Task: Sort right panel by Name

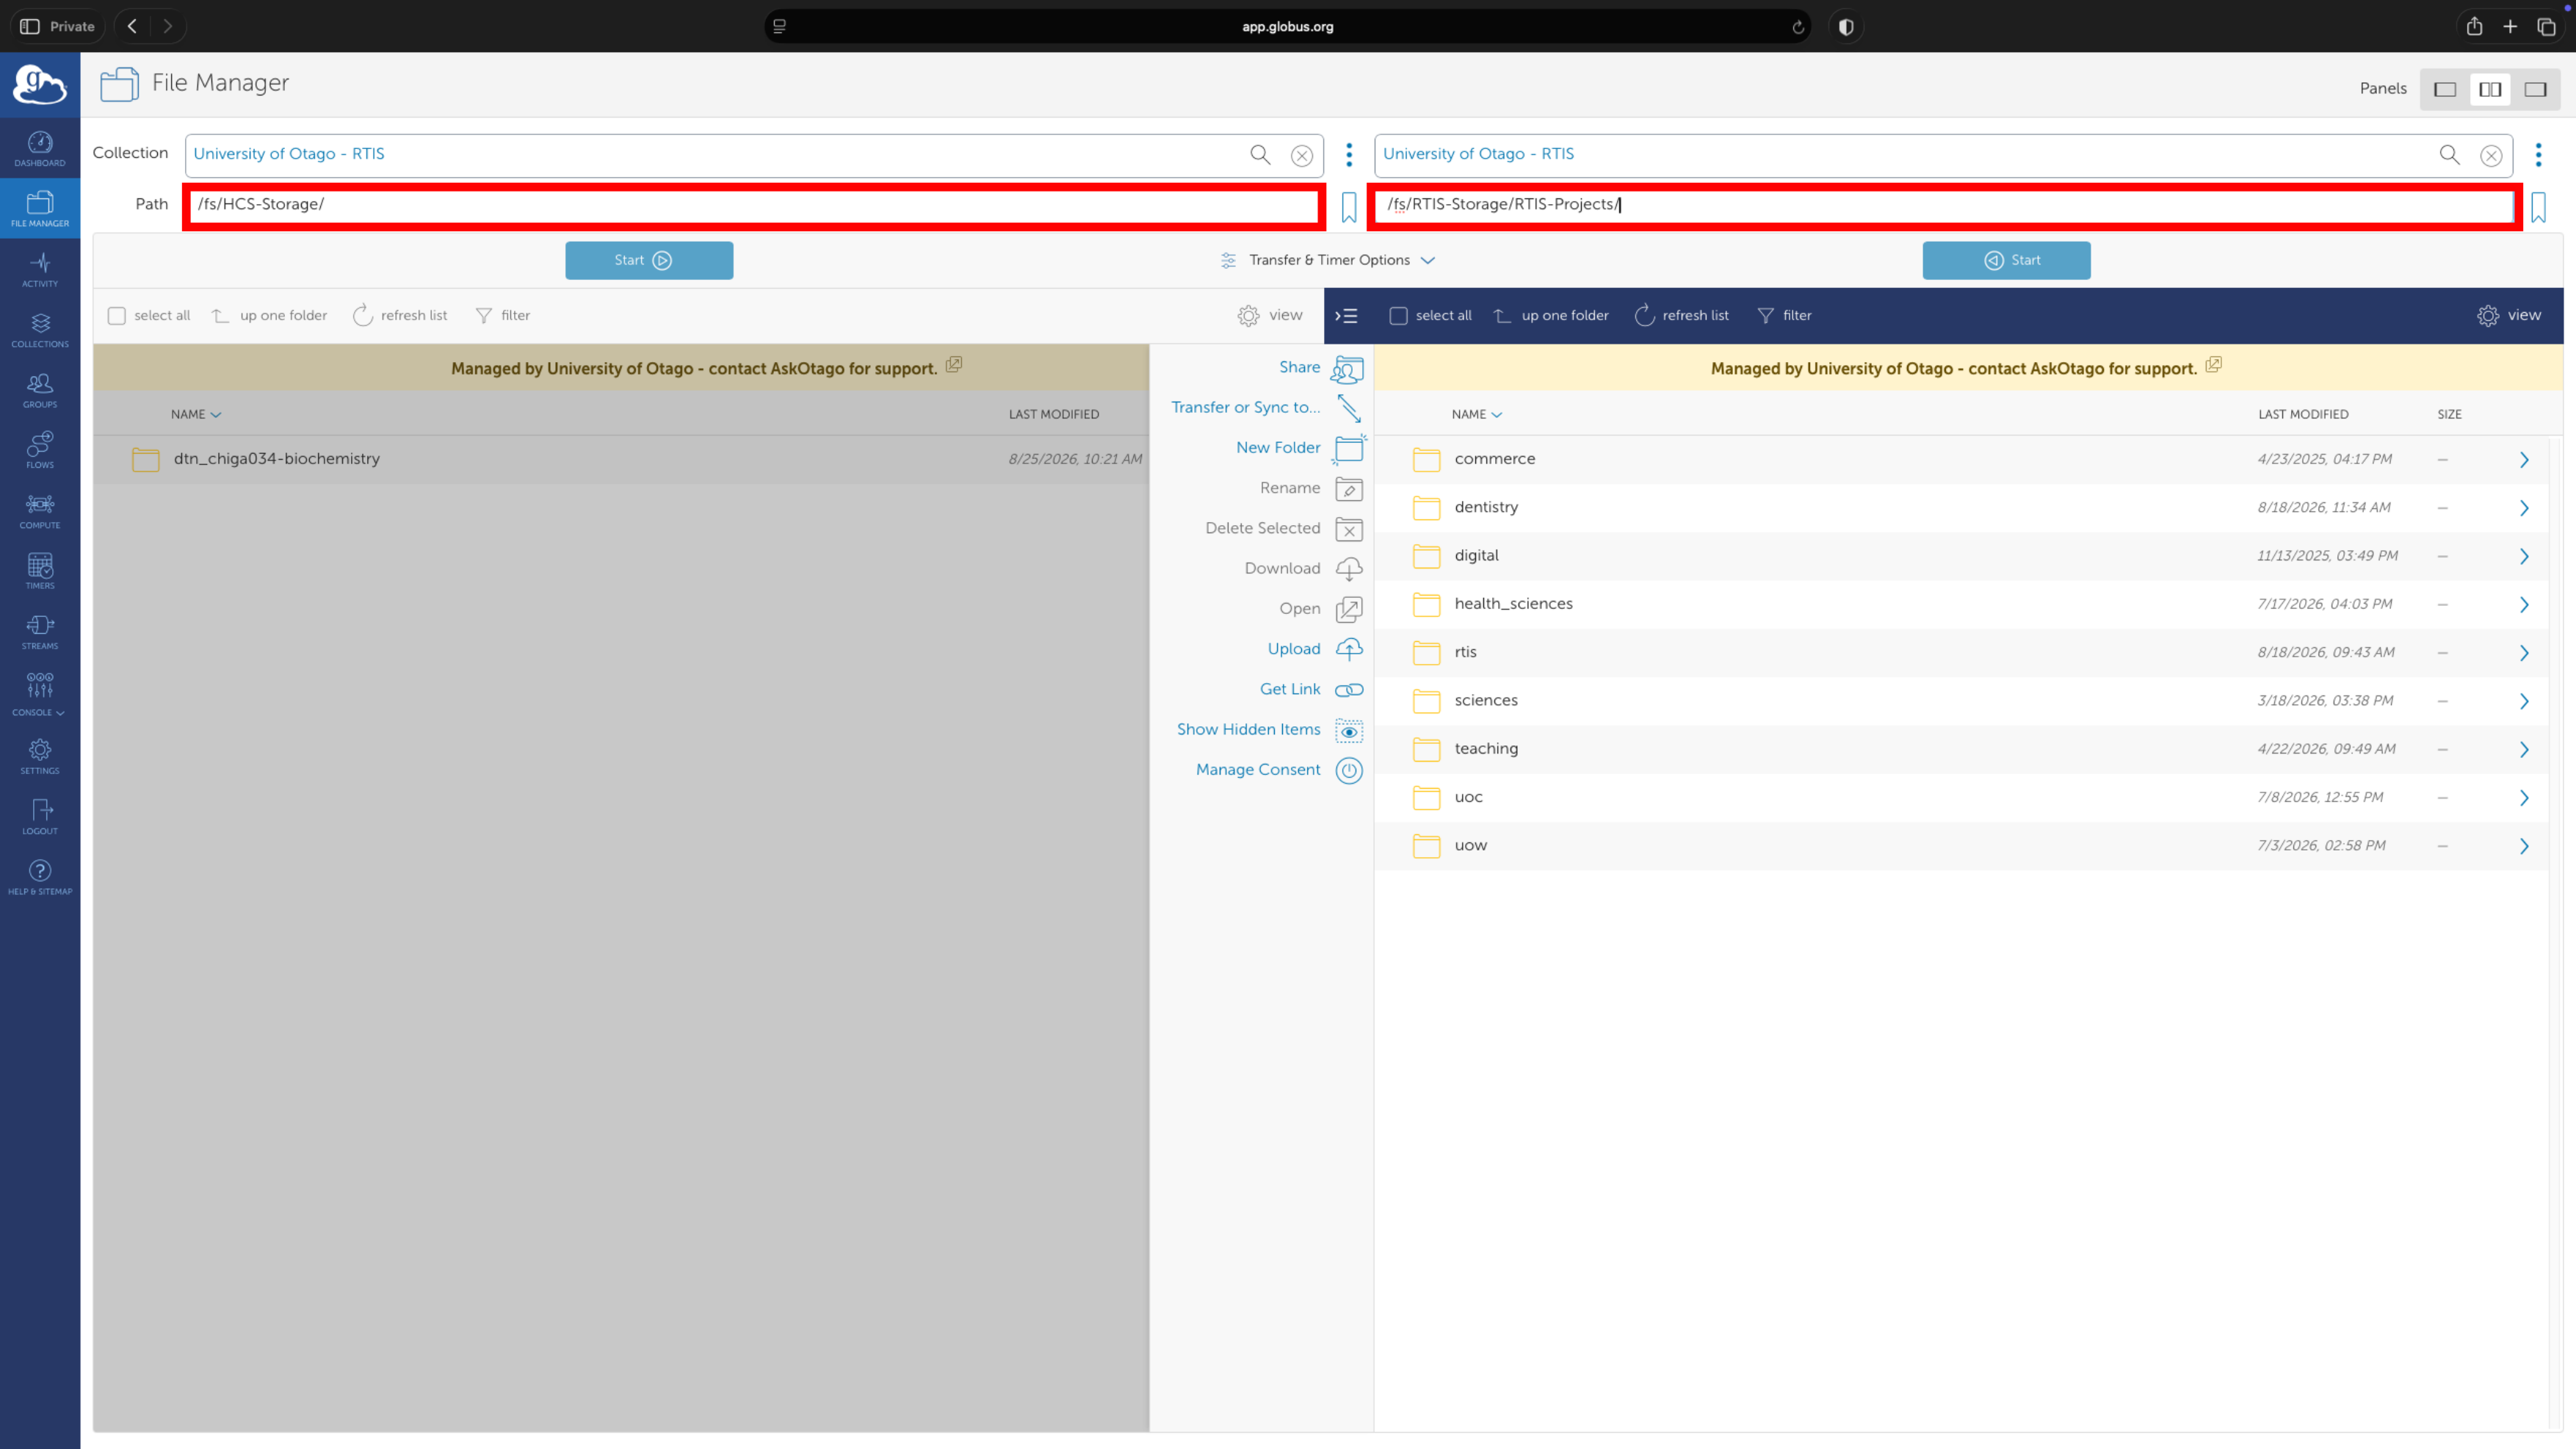Action: [x=1476, y=414]
